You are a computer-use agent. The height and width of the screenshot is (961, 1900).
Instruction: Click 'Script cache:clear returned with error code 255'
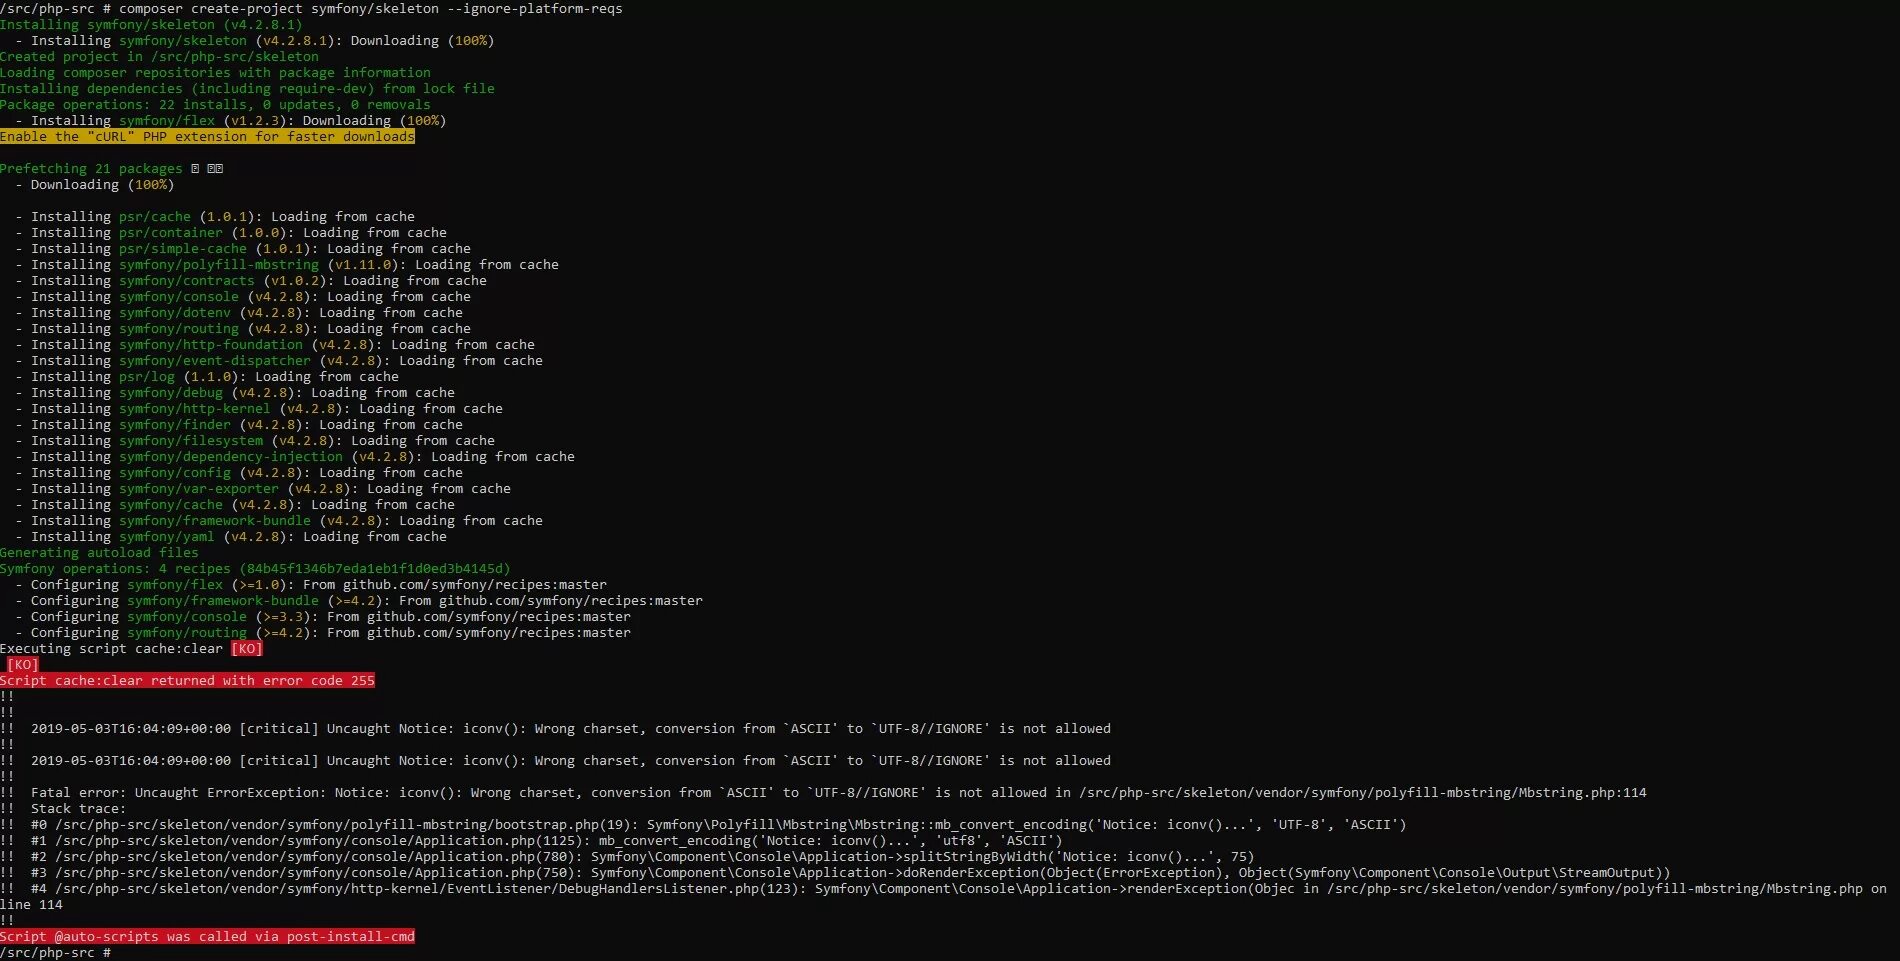[187, 680]
